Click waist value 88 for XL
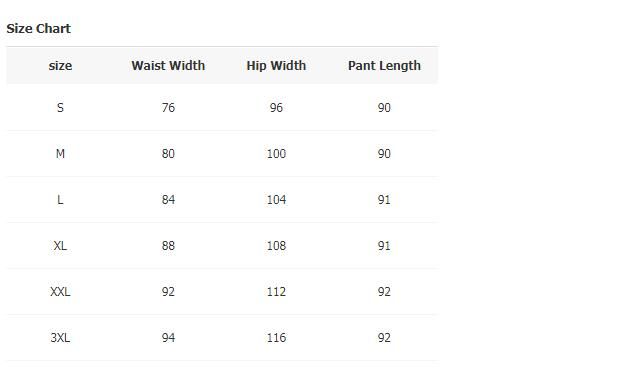The height and width of the screenshot is (372, 635). point(168,246)
